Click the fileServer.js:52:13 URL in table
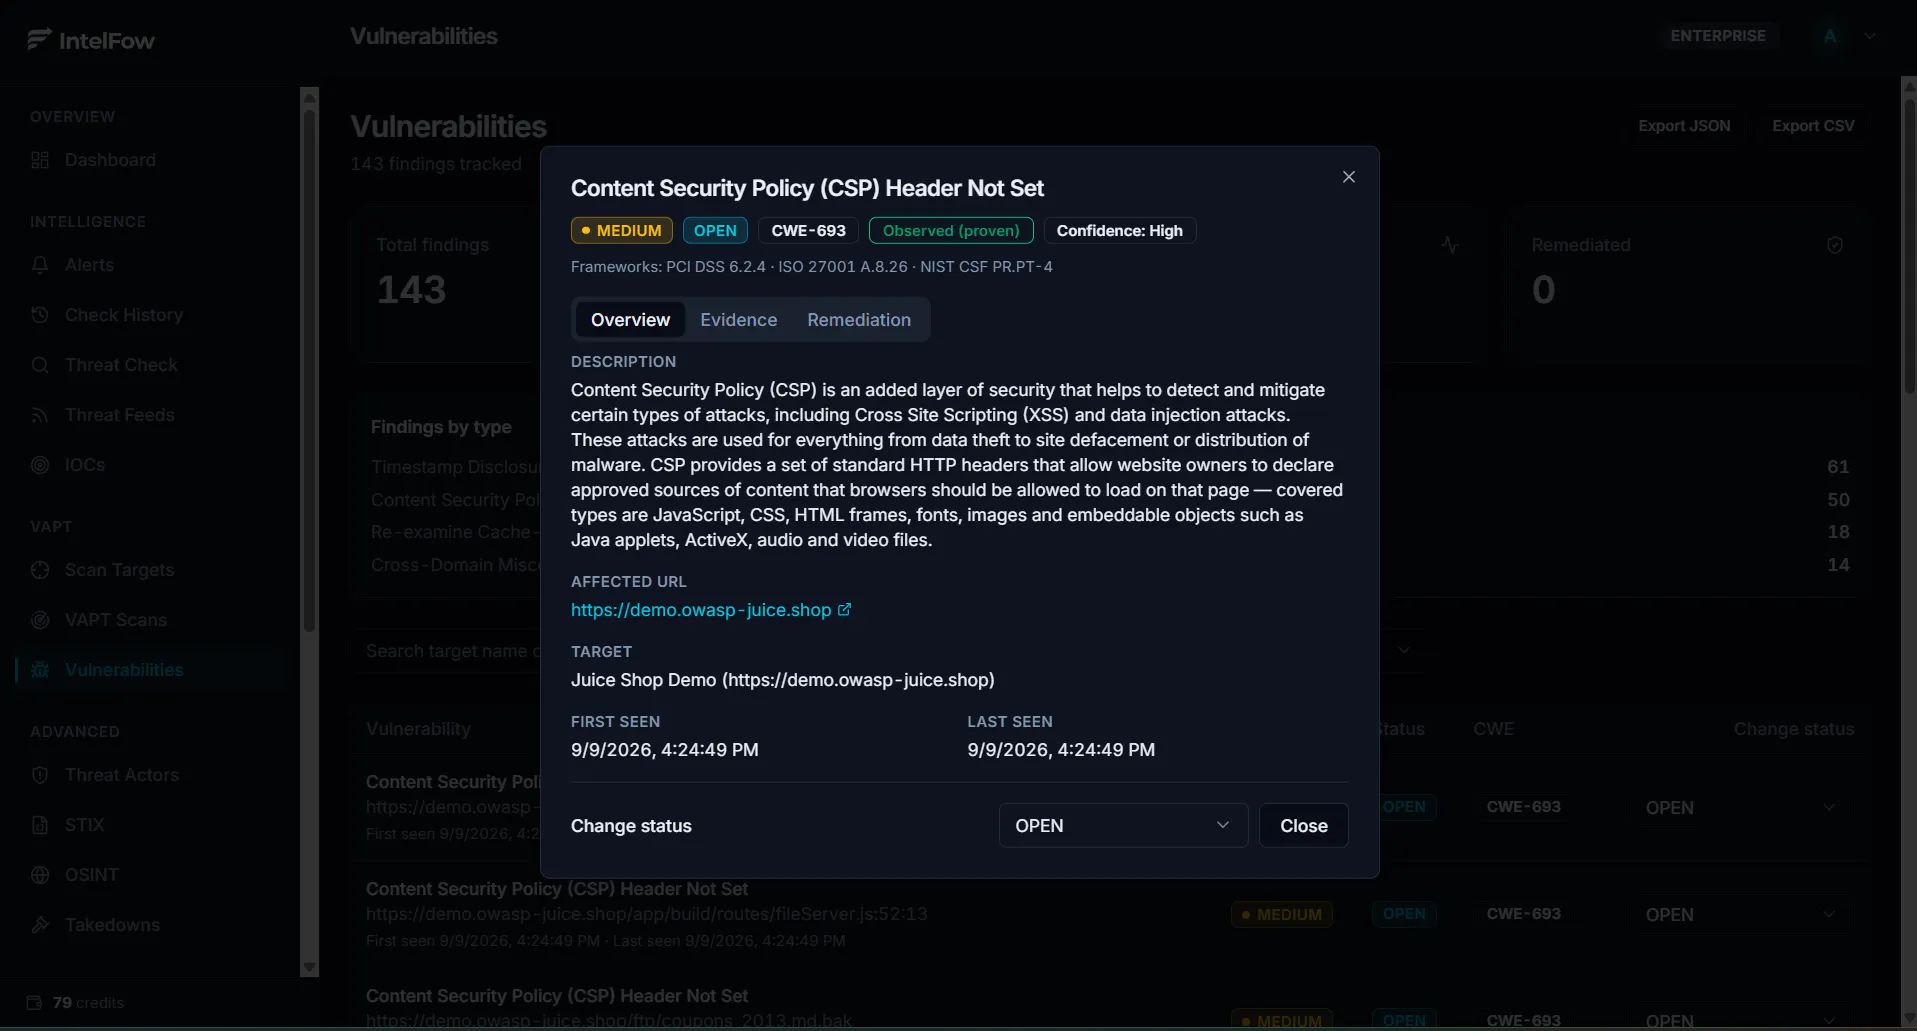This screenshot has height=1031, width=1917. [x=647, y=914]
